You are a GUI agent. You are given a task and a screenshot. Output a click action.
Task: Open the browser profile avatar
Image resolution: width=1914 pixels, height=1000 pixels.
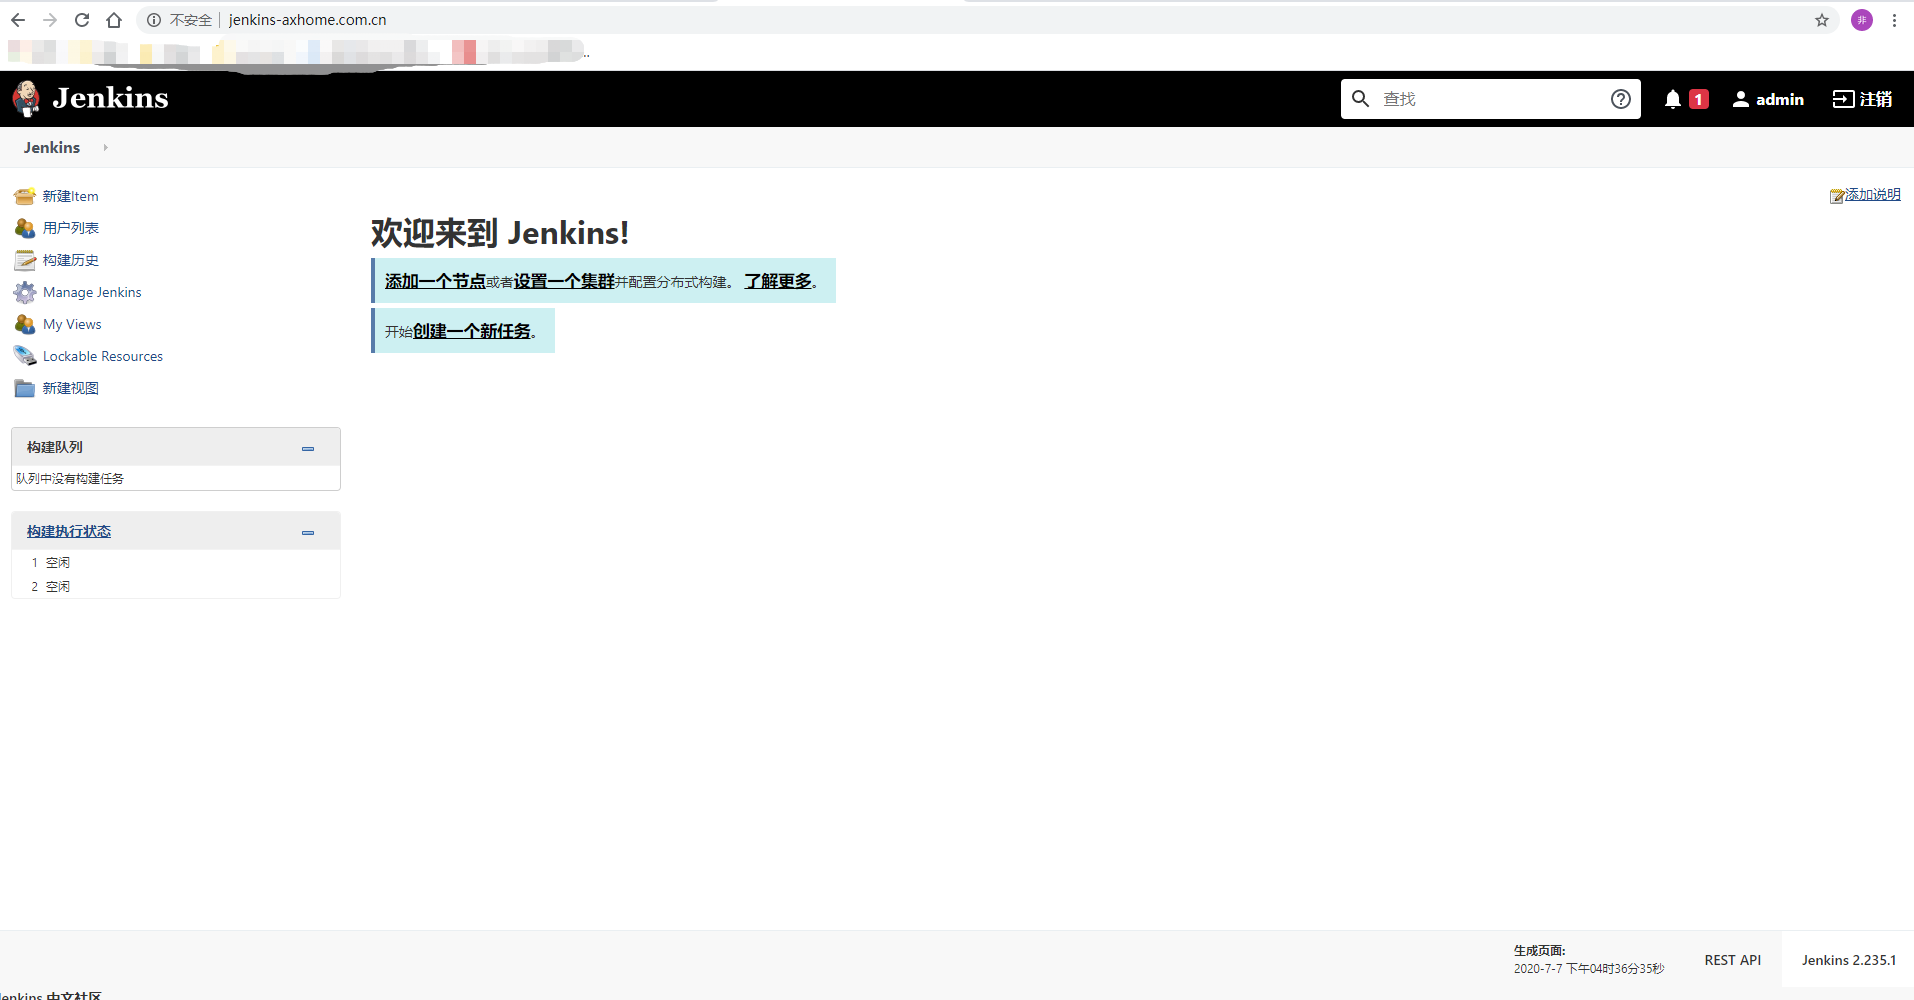1862,20
